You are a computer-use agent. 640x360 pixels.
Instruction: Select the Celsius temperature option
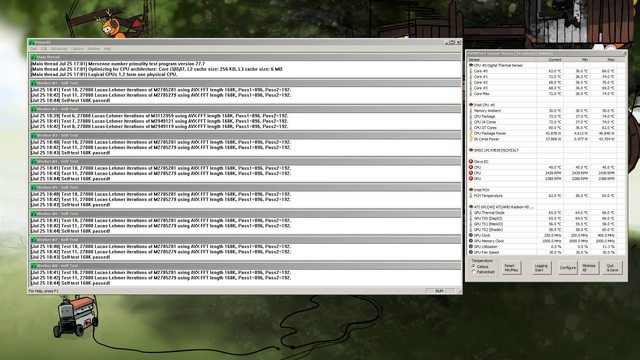coord(474,267)
